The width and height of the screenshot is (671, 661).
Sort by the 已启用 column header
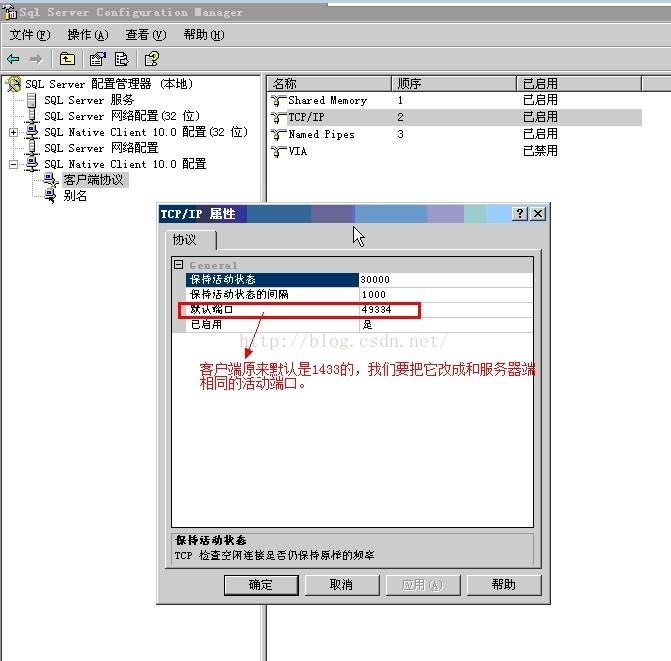[579, 84]
